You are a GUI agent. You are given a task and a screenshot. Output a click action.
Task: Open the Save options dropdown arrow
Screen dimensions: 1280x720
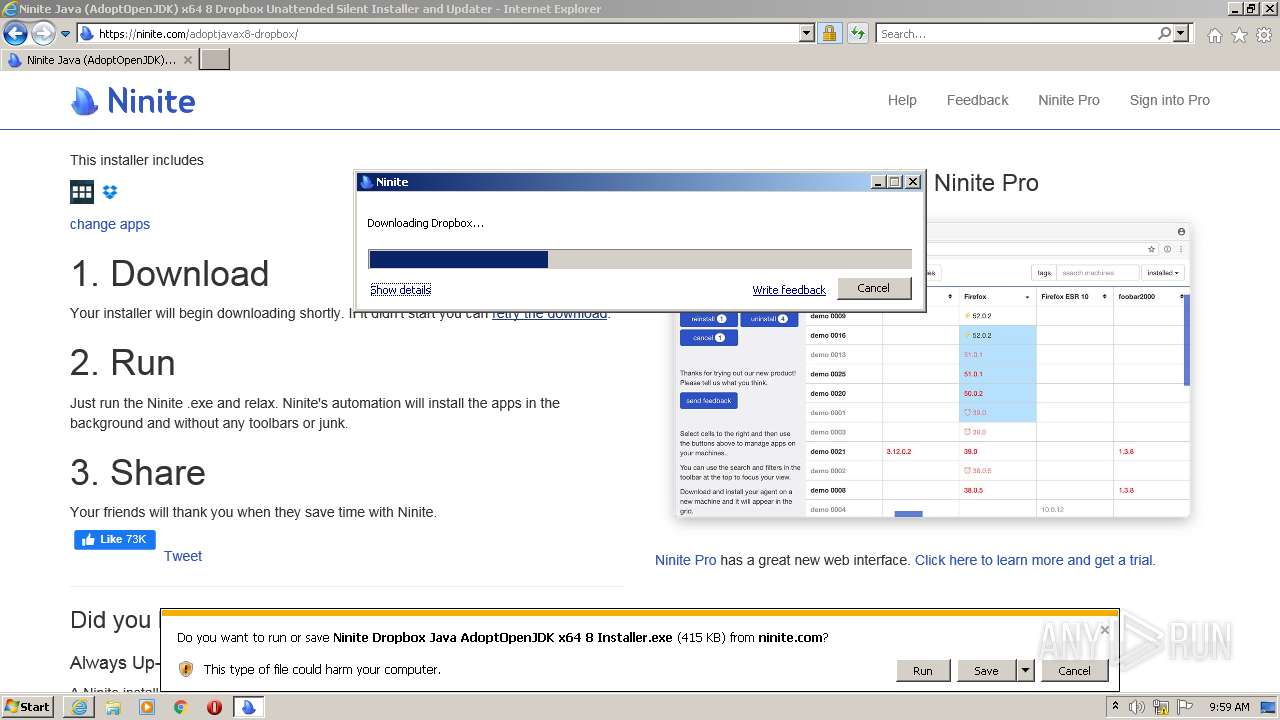pos(1025,671)
